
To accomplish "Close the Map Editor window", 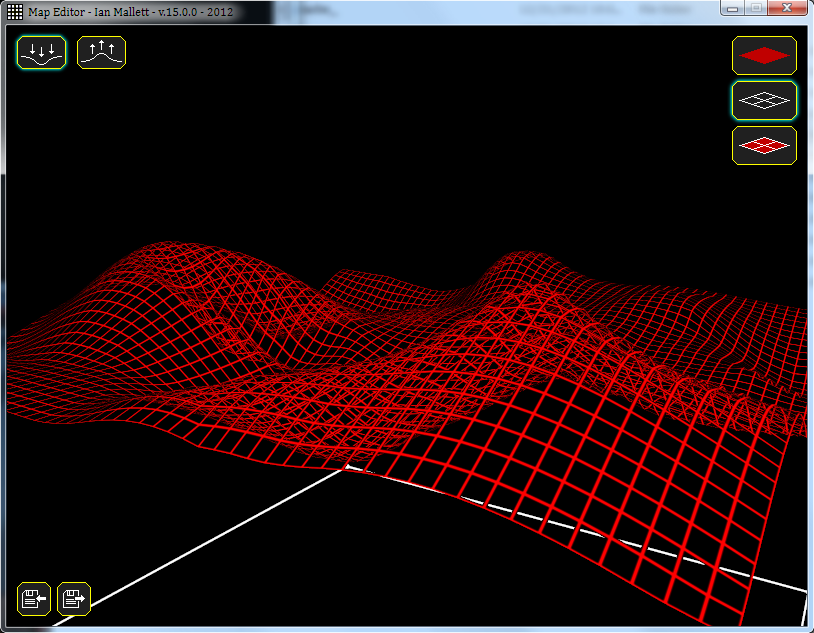I will [785, 9].
